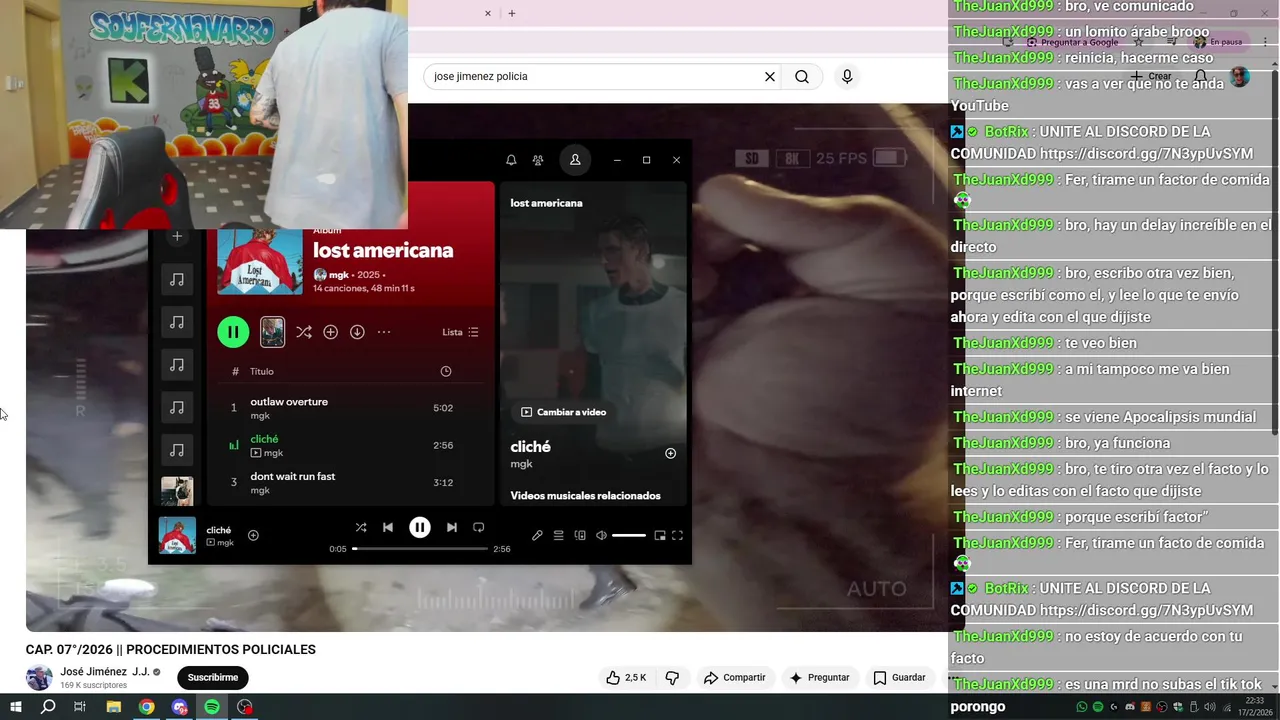Screen dimensions: 1280x720
Task: Adjust the Spotify volume slider
Action: [x=628, y=536]
